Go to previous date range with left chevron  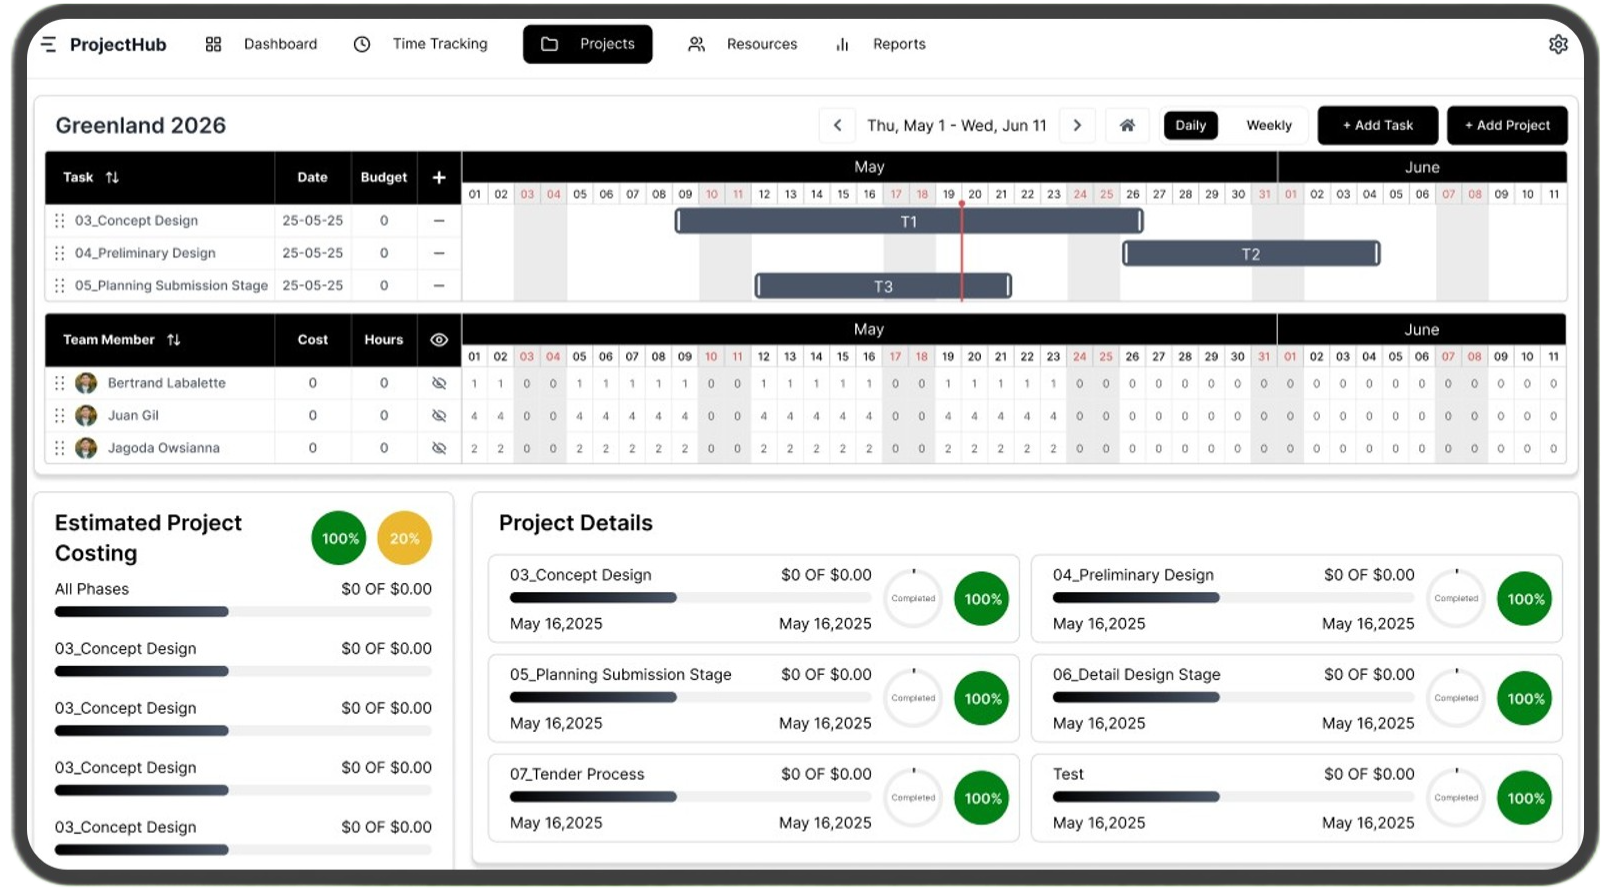pyautogui.click(x=837, y=125)
